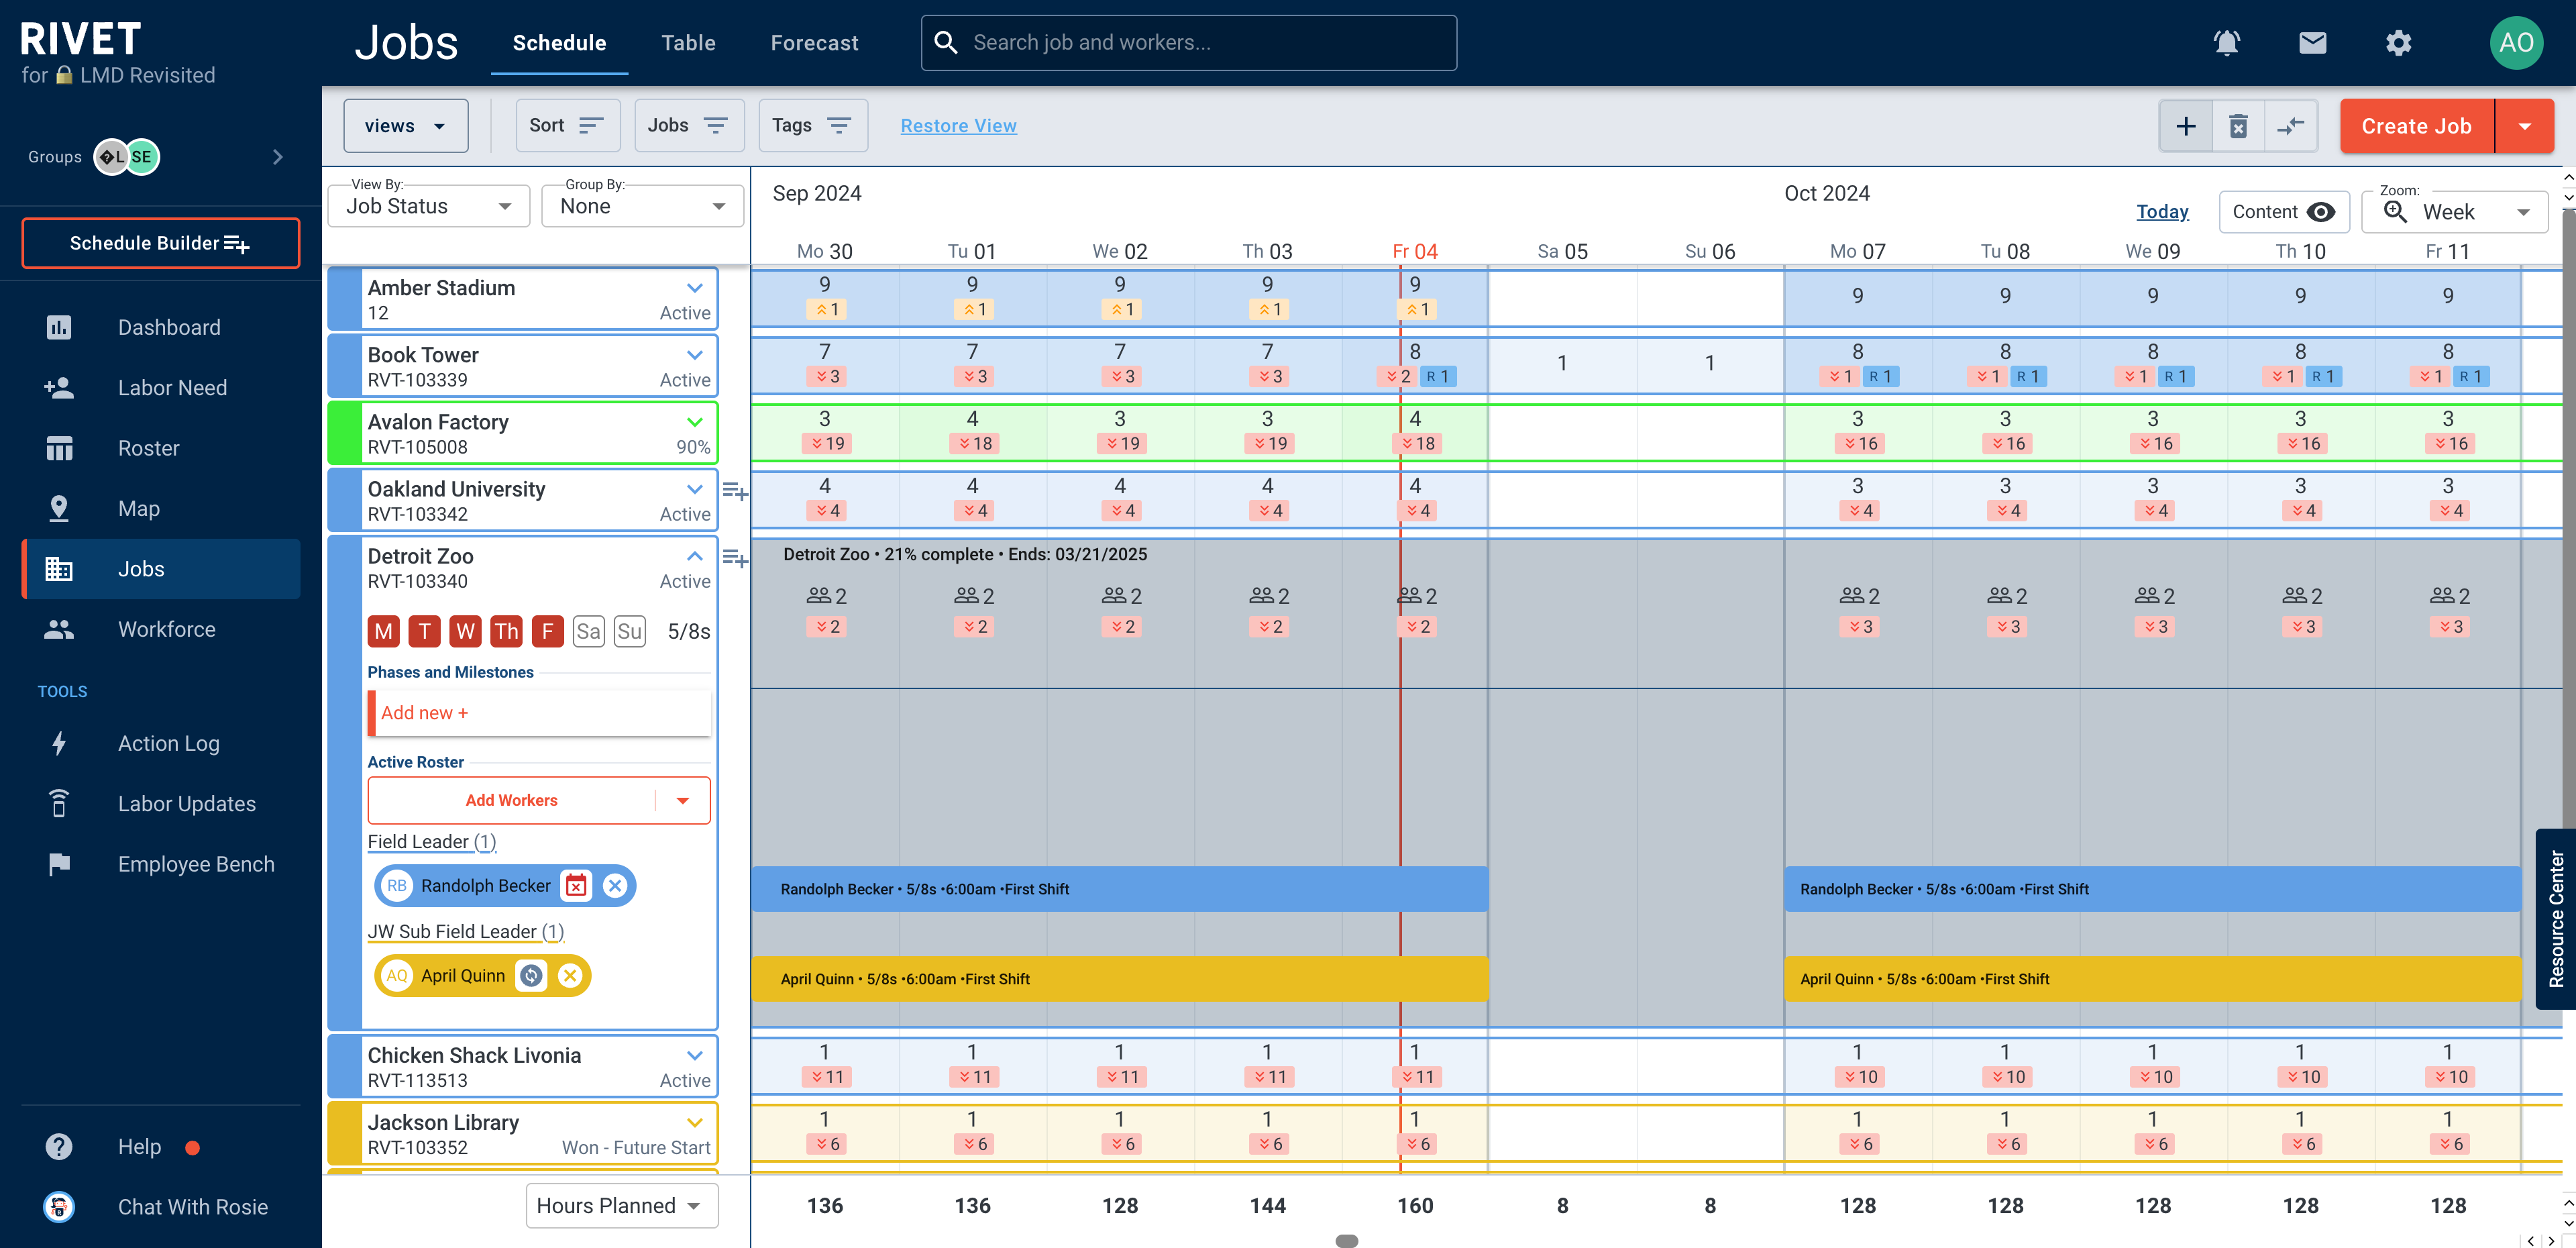Open the Resource Center side tab
Viewport: 2576px width, 1248px height.
click(x=2556, y=918)
